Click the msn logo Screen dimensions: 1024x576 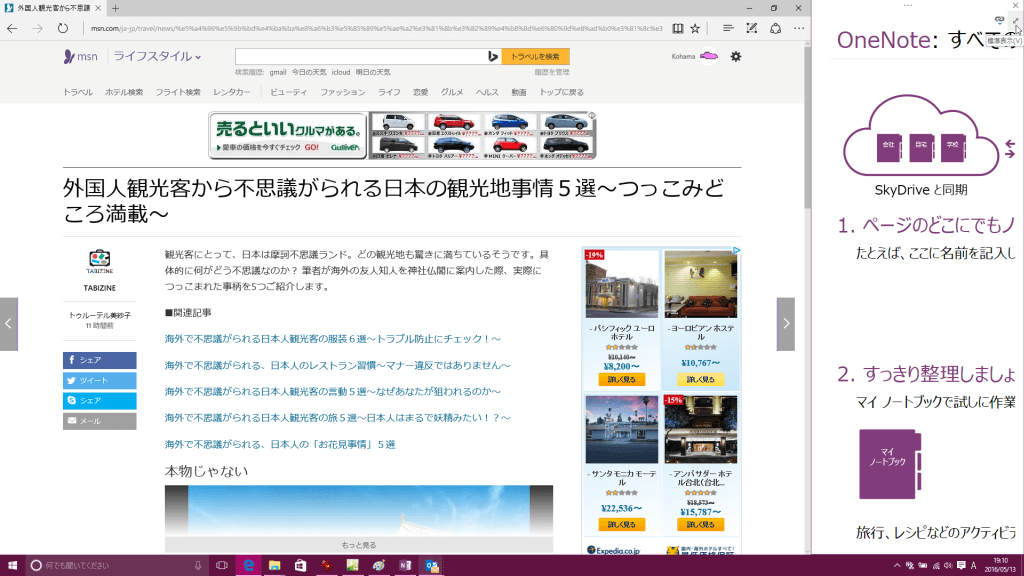[80, 56]
